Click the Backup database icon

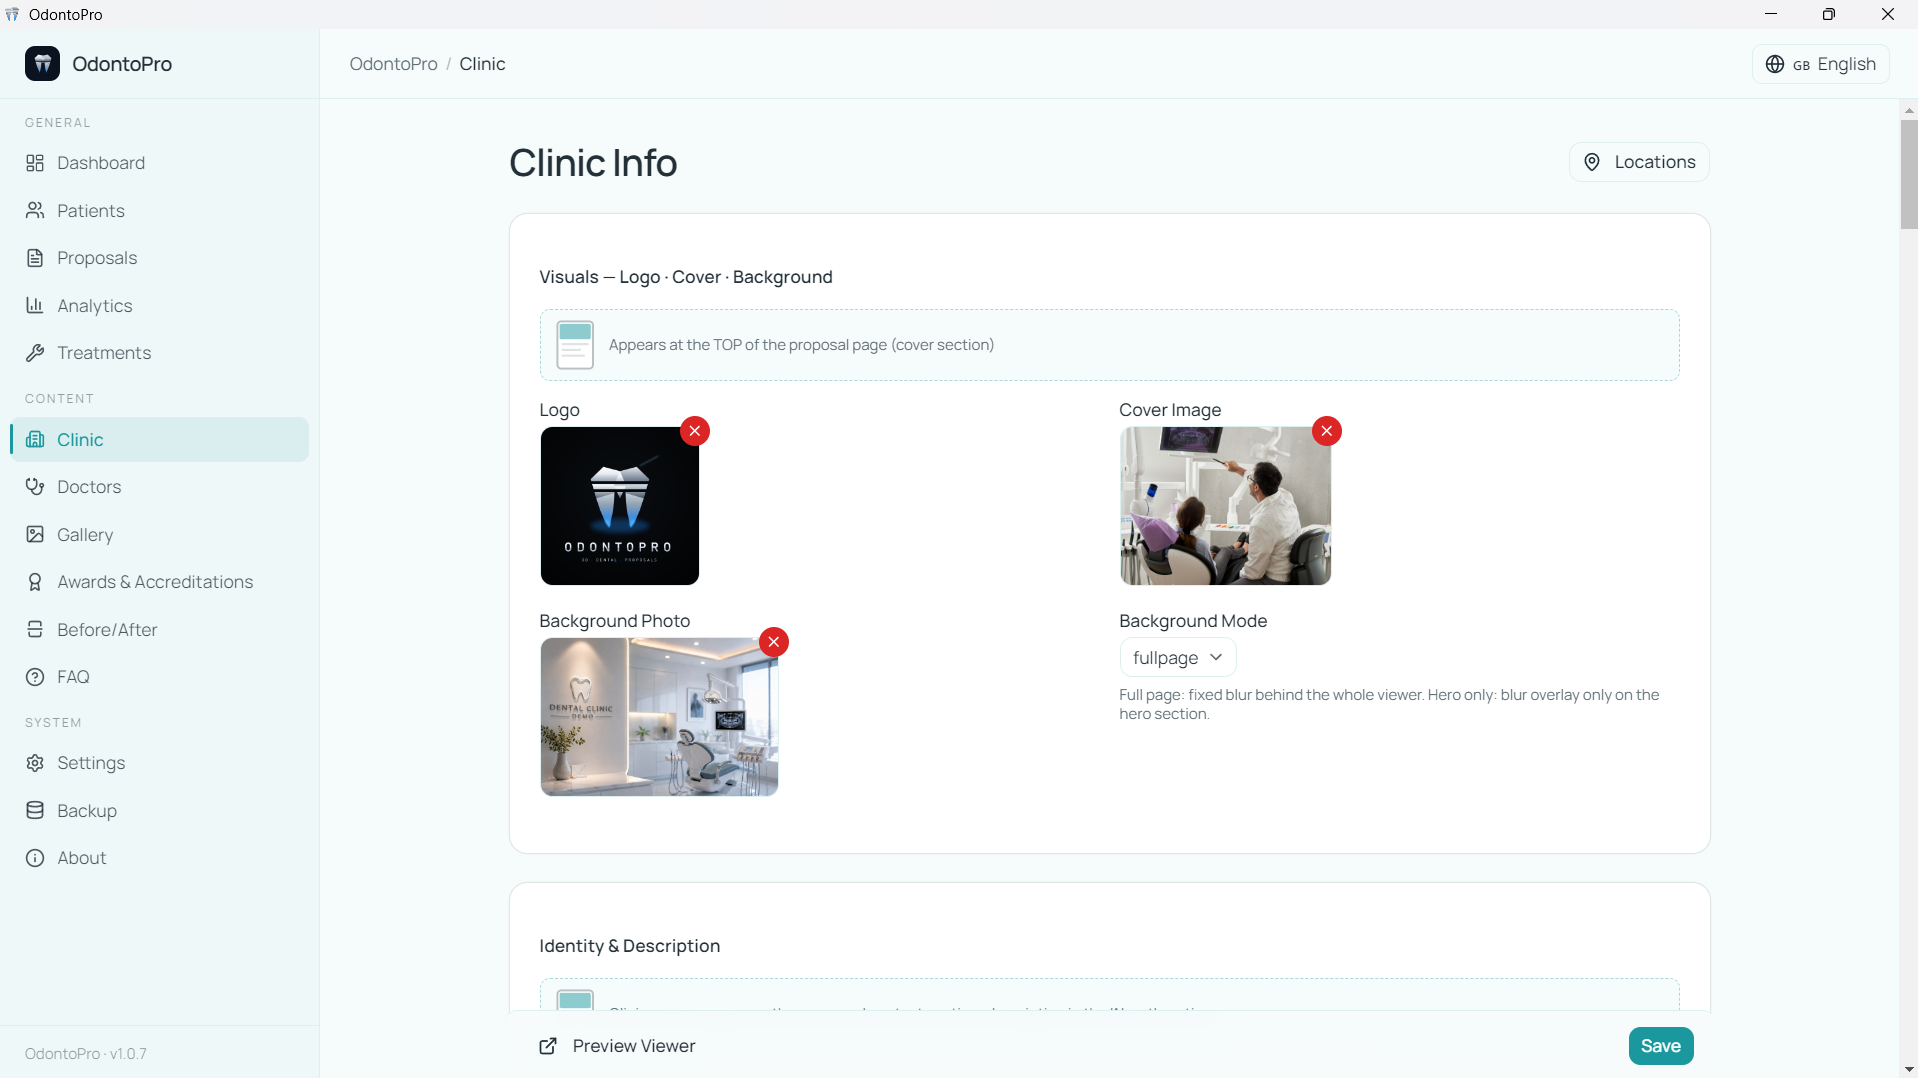(35, 811)
